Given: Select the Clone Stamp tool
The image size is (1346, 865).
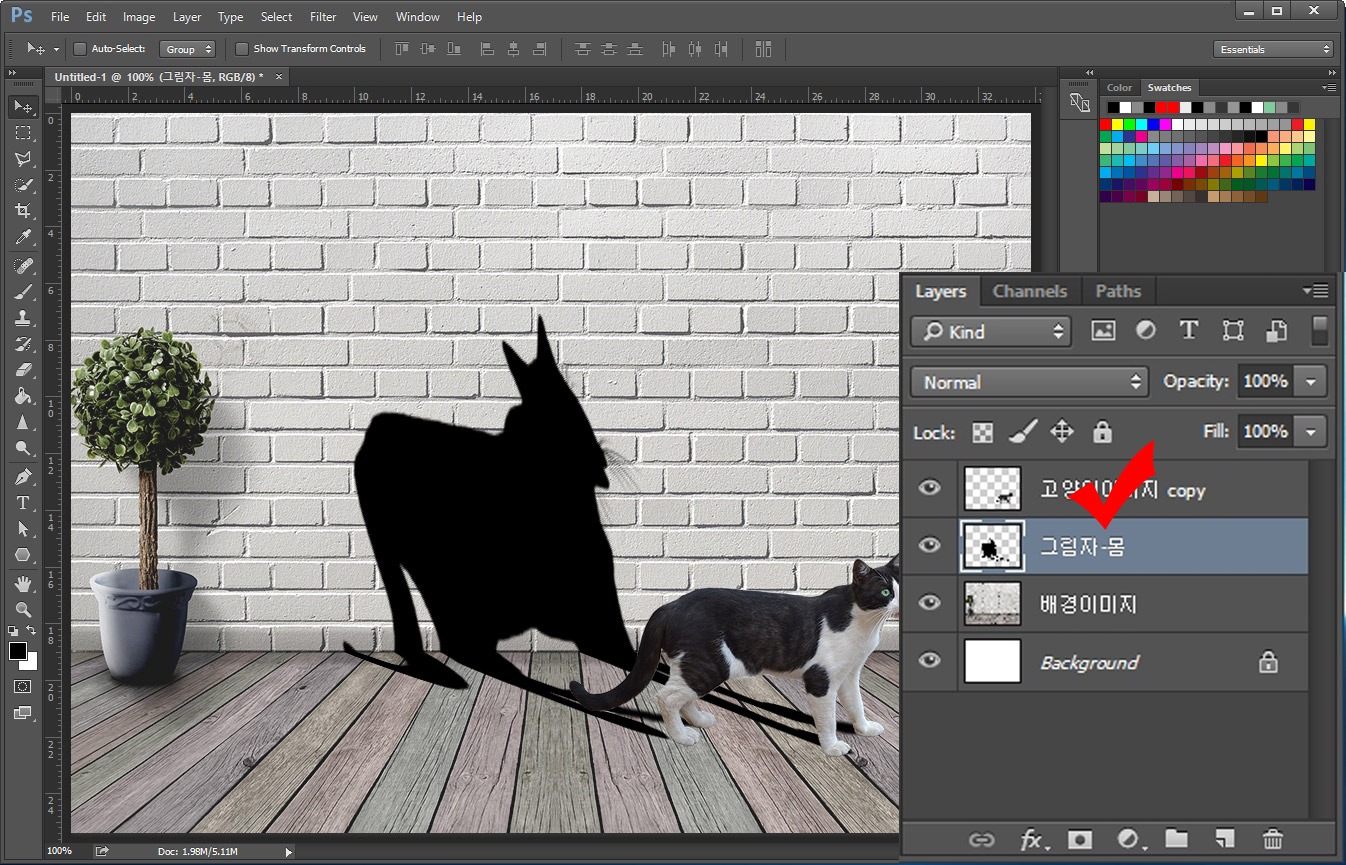Looking at the screenshot, I should [23, 318].
